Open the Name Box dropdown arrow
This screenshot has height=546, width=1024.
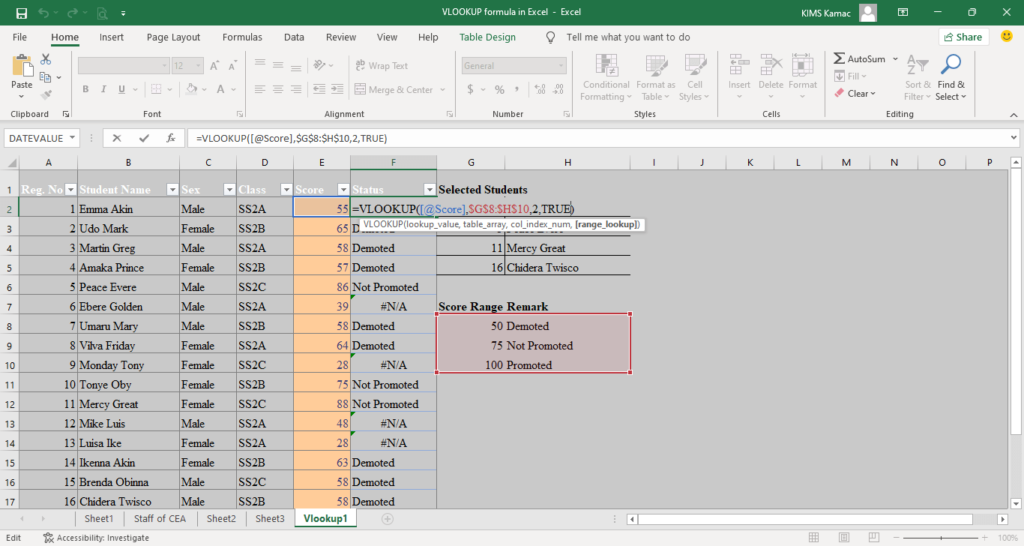pyautogui.click(x=72, y=138)
